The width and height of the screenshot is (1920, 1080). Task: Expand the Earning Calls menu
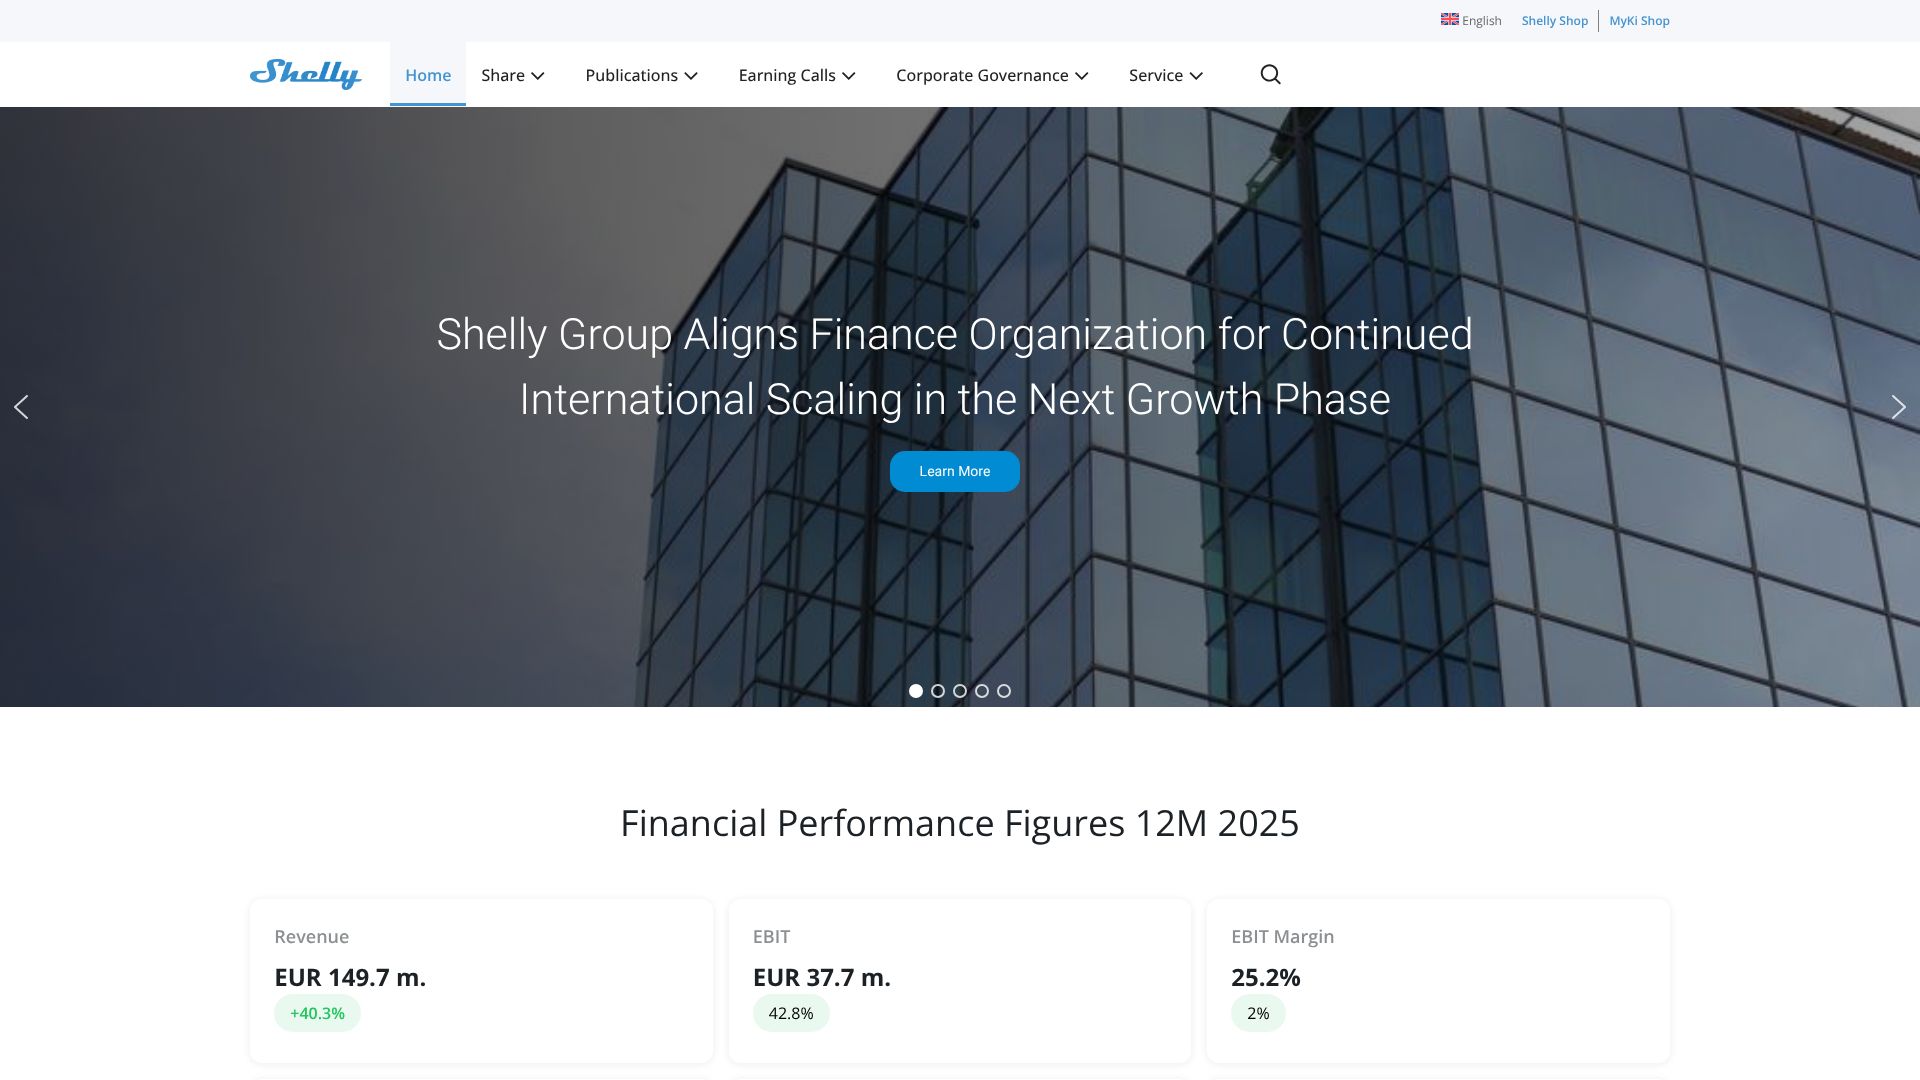pos(797,75)
